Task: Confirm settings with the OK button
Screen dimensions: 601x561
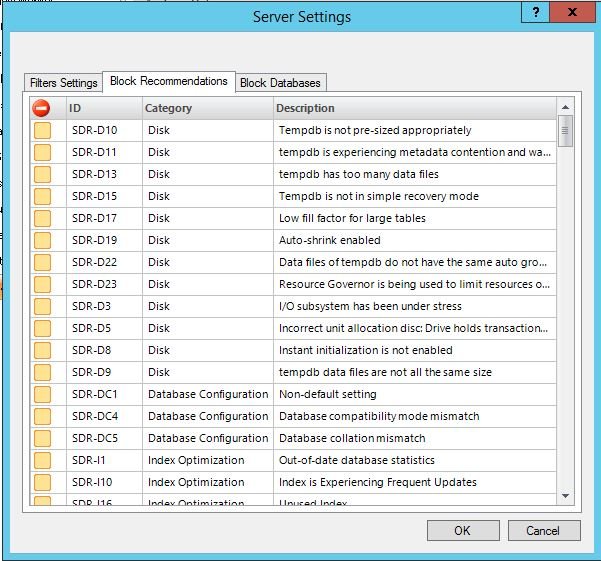Action: 463,531
